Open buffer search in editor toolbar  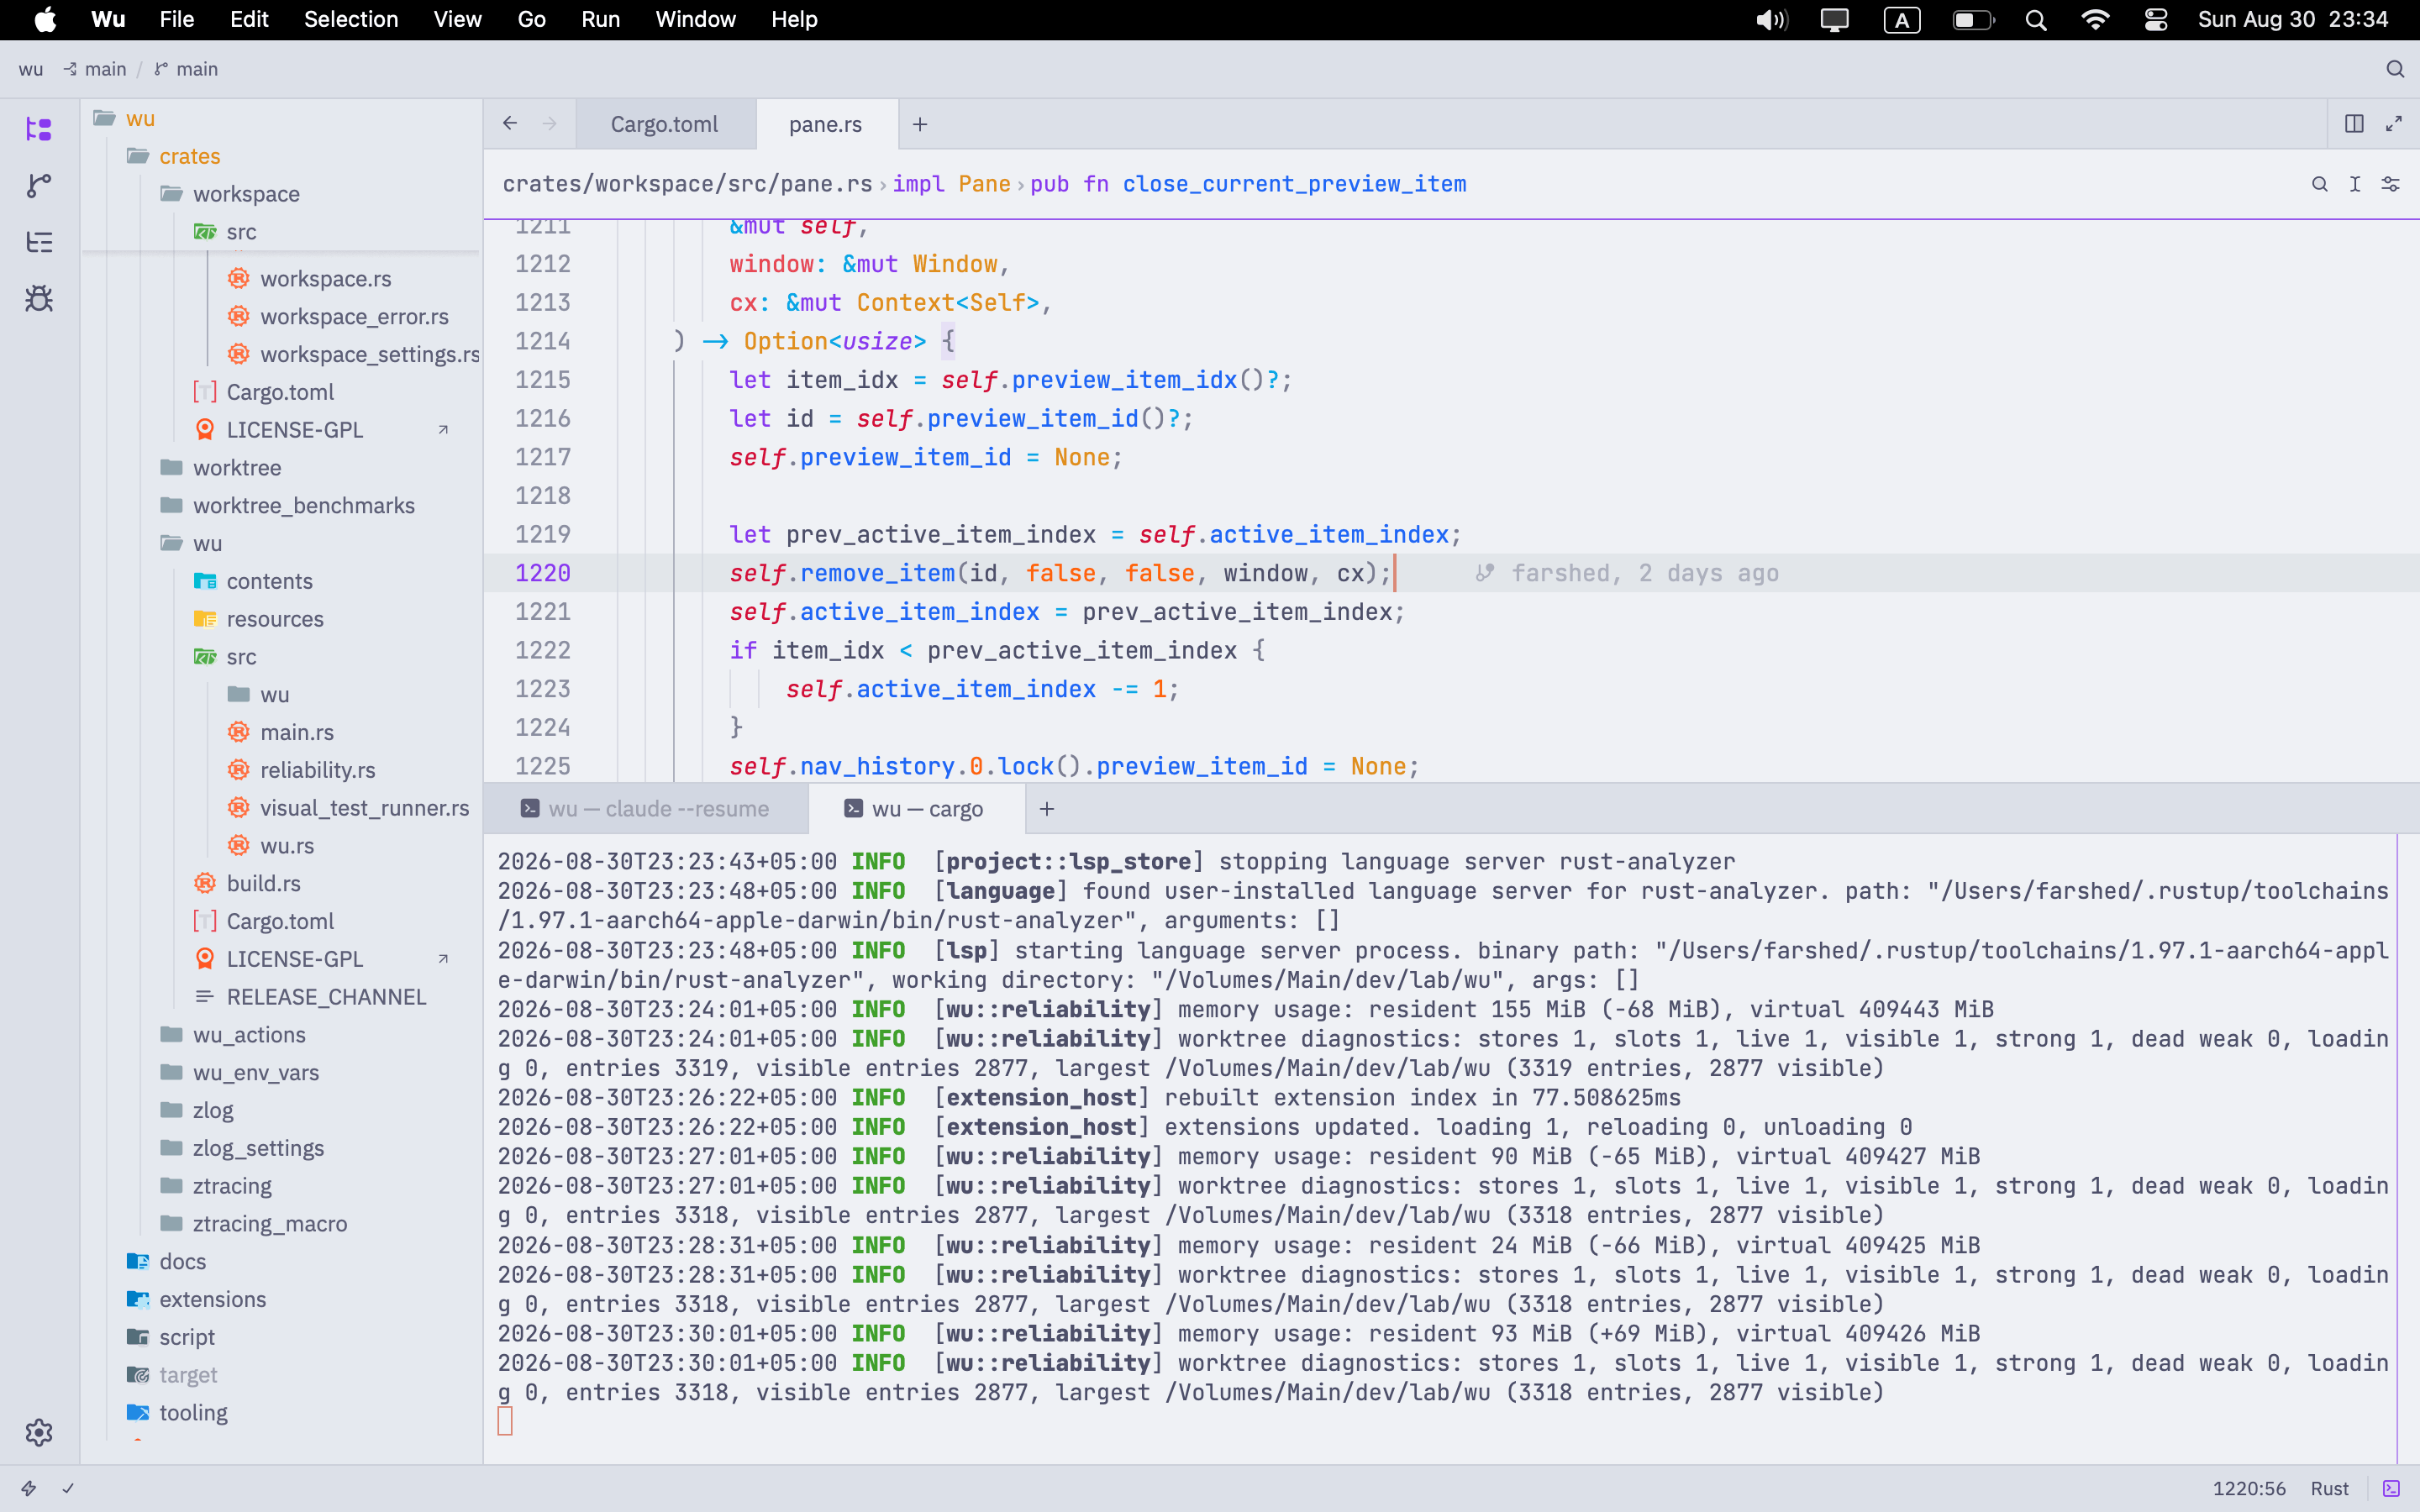tap(2320, 184)
